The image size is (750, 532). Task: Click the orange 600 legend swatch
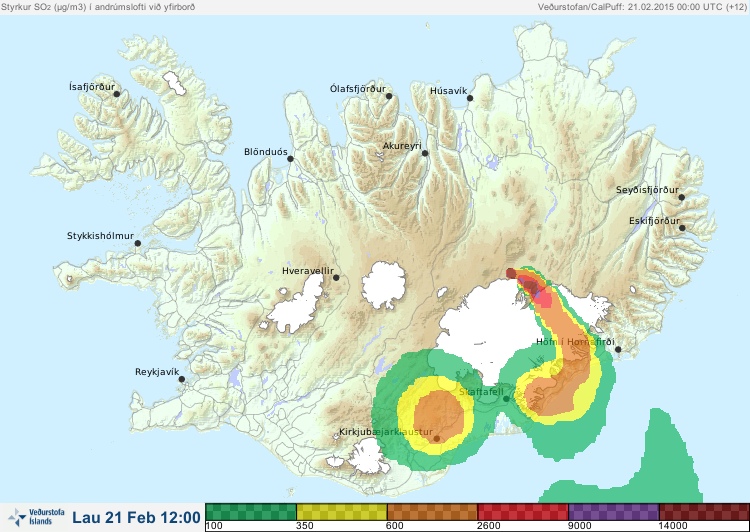(432, 511)
